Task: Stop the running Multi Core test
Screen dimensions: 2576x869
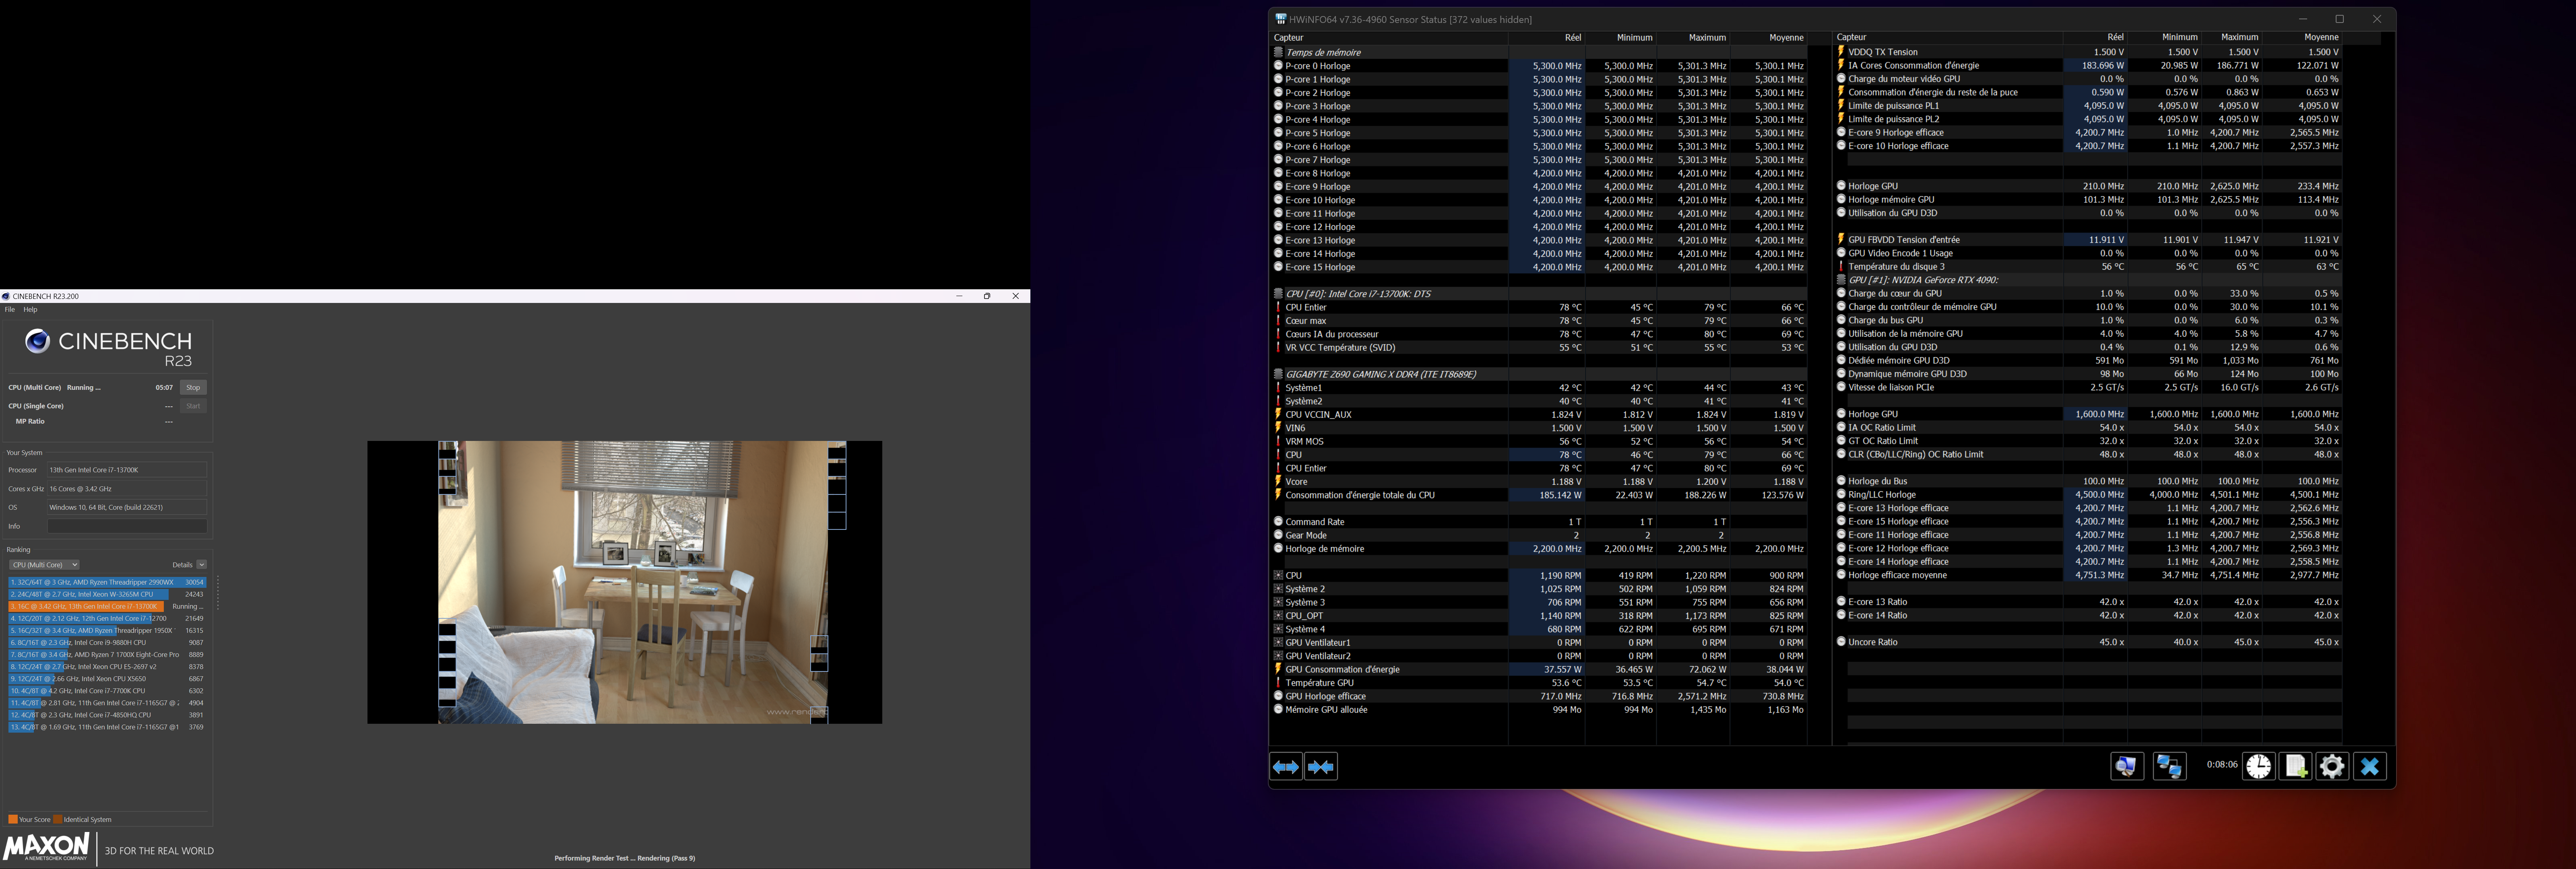Action: (193, 388)
